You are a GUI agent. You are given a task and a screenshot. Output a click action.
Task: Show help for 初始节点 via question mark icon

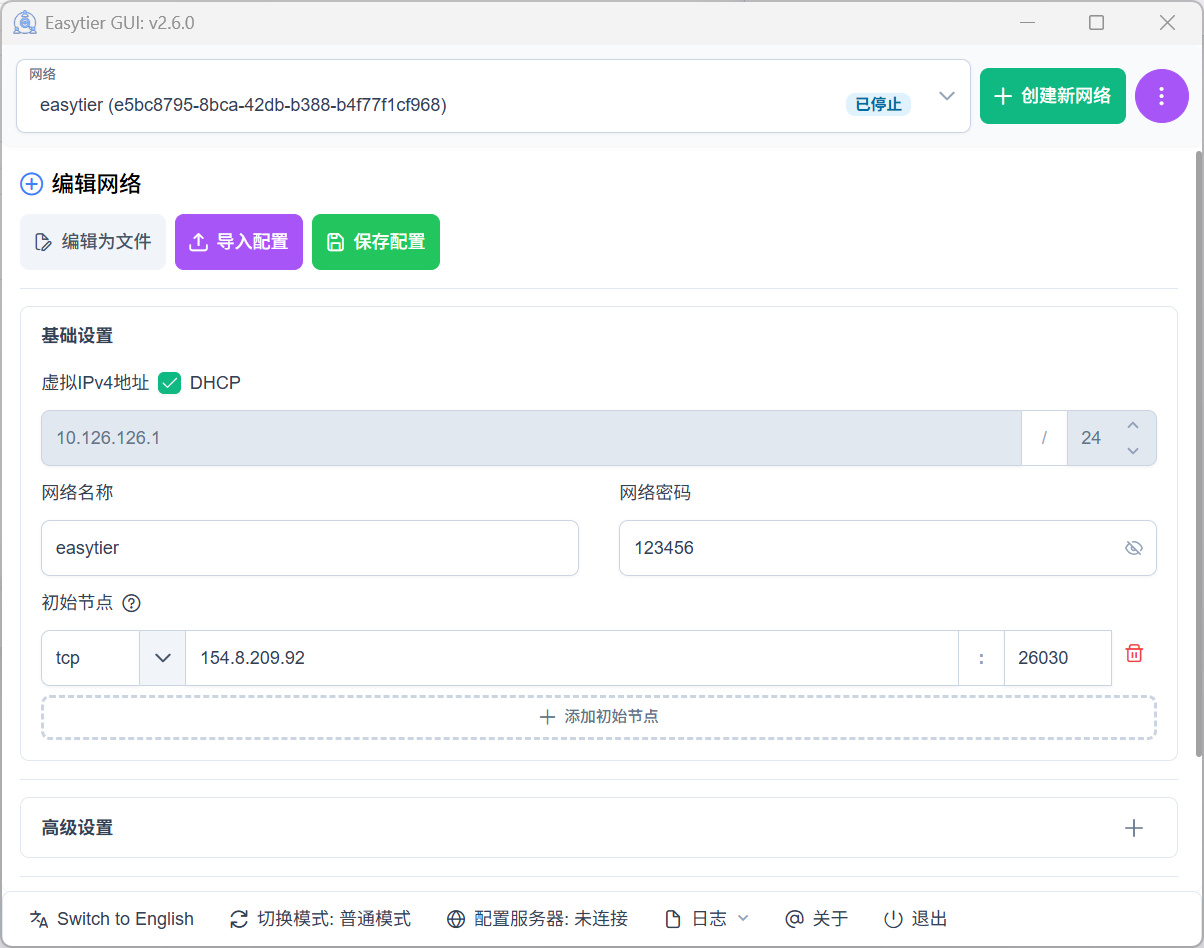[131, 603]
